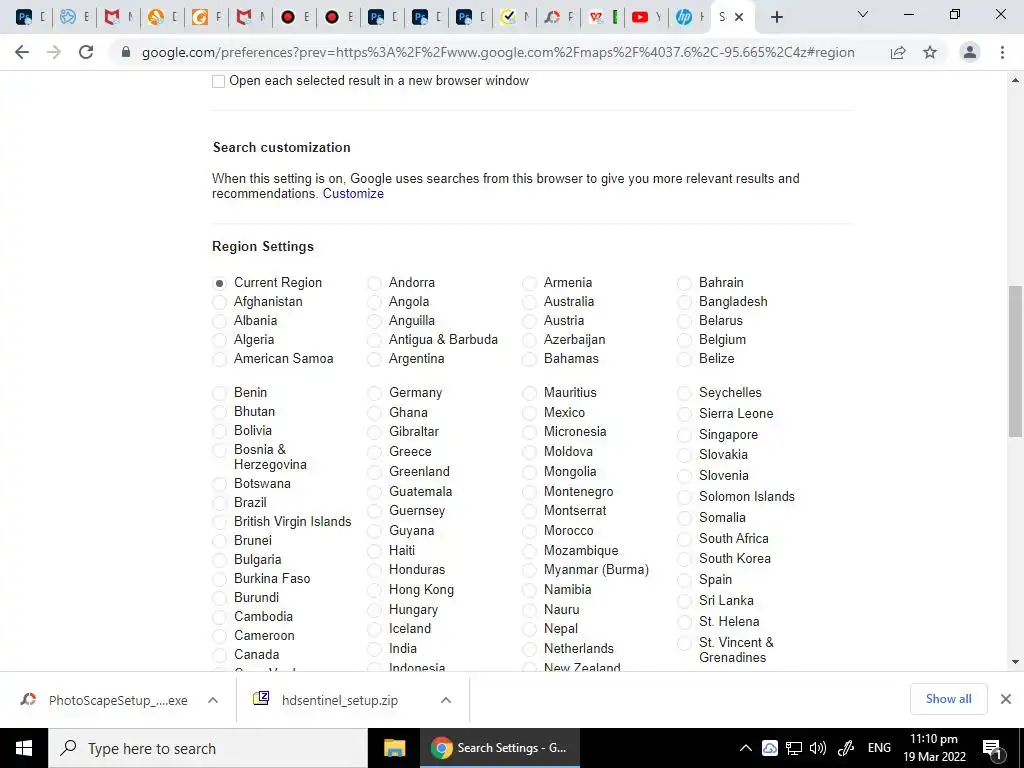Tick Open each result in new window
This screenshot has height=768, width=1024.
219,81
